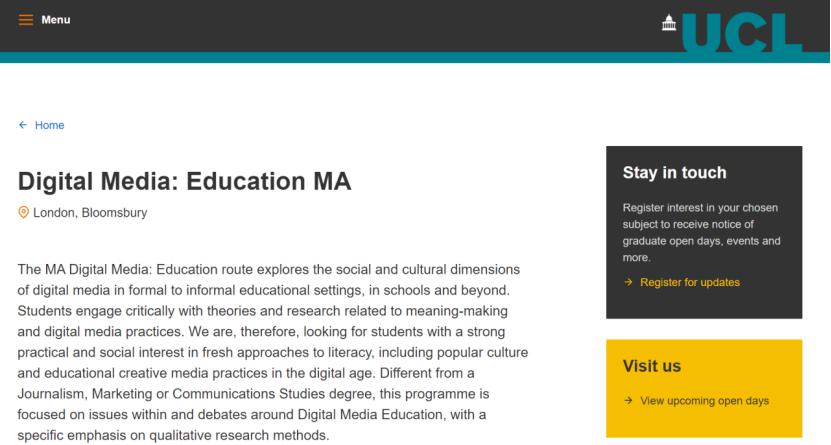Click the UCL portico building icon
This screenshot has width=831, height=445.
click(x=669, y=23)
